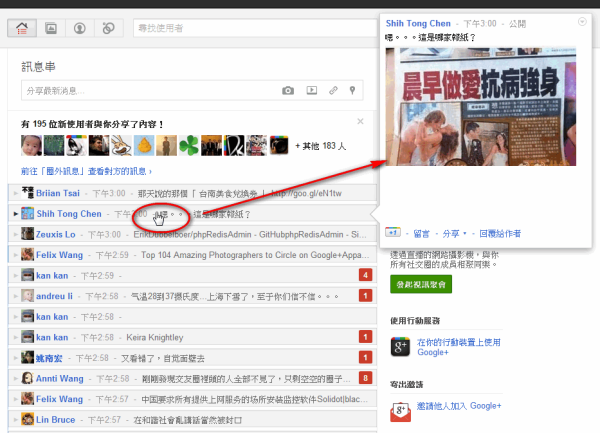Screen dimensions: 600x433
Task: Expand the Briian Tsai post row
Action: pos(192,193)
